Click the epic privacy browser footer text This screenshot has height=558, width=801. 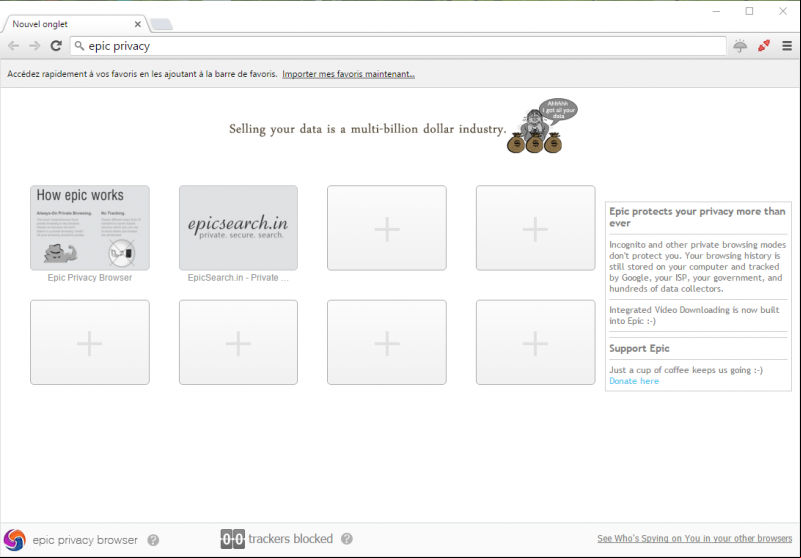85,540
